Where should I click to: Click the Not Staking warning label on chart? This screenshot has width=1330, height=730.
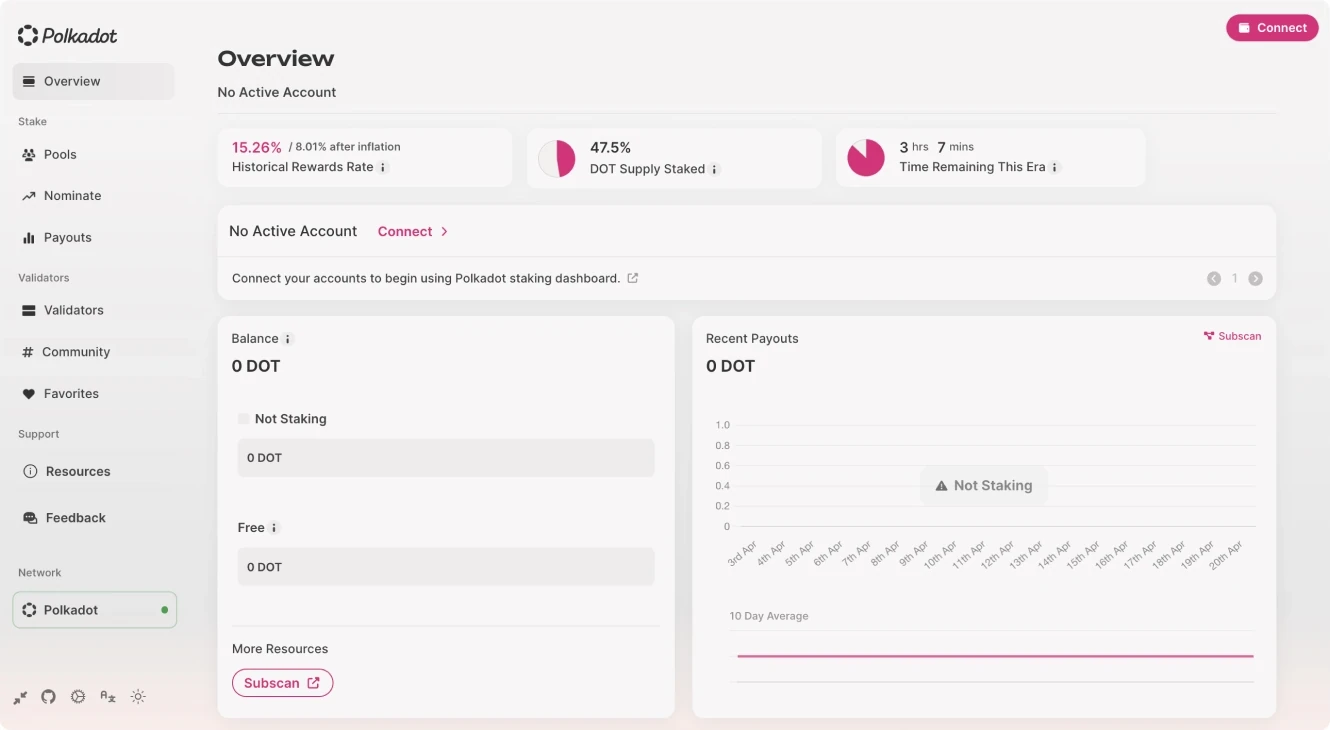(984, 485)
